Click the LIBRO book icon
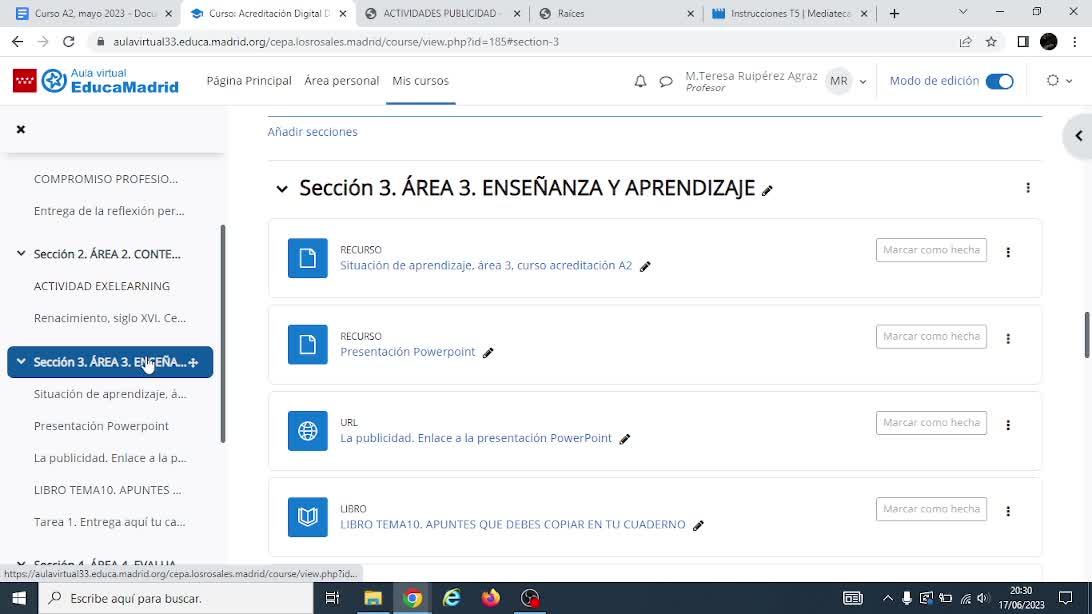 click(308, 517)
